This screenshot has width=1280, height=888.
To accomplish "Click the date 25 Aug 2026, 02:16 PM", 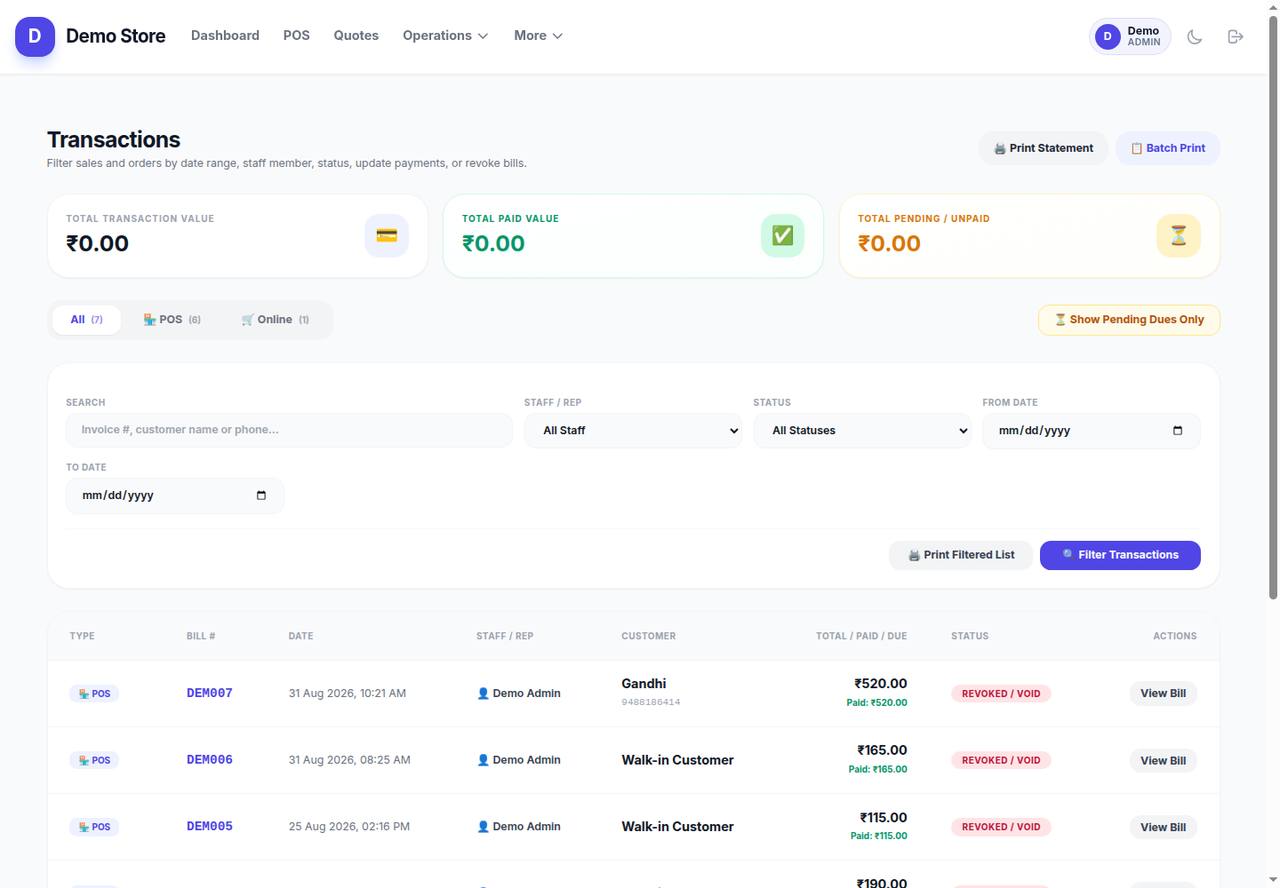I will coord(349,827).
